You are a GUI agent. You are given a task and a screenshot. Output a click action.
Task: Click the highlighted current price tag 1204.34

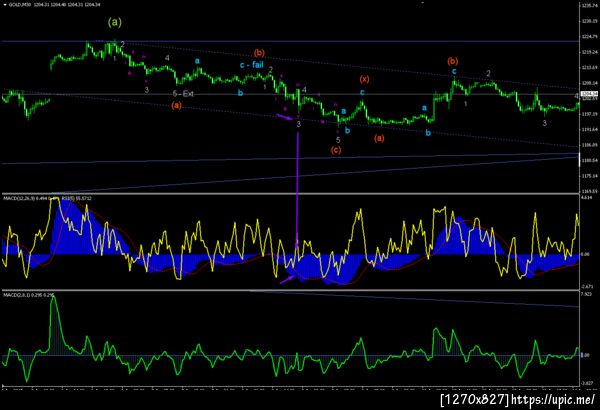587,94
